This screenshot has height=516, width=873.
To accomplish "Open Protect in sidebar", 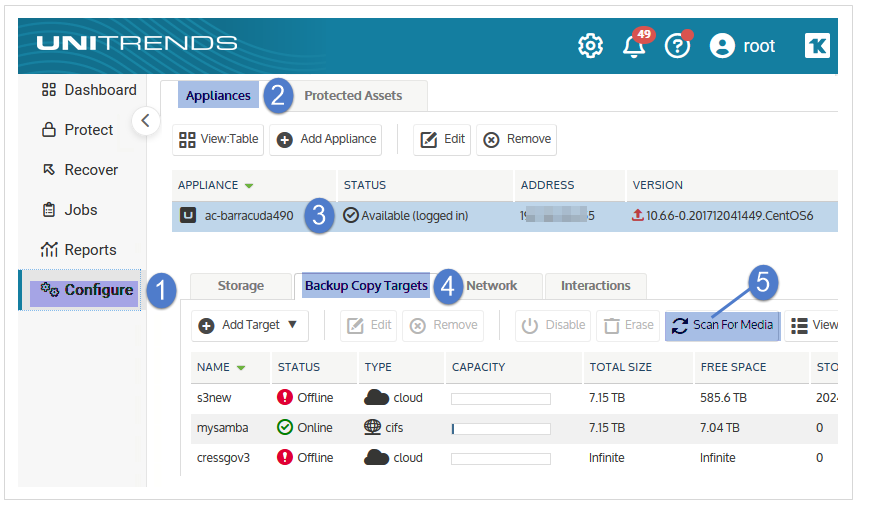I will tap(77, 130).
